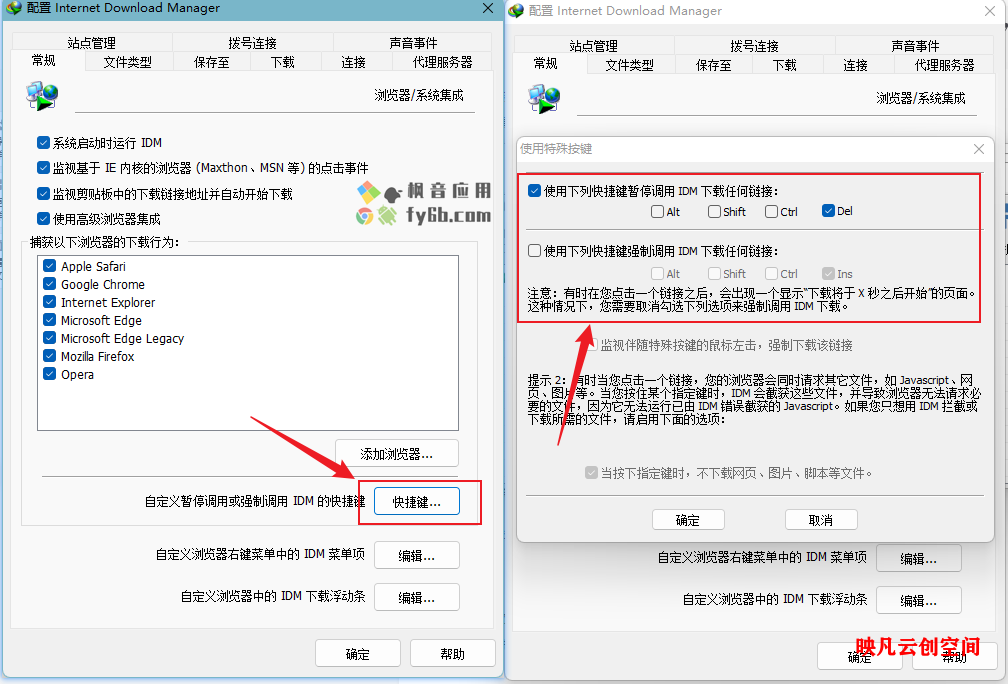
Task: Confirm special keys dialog with 确定
Action: (688, 519)
